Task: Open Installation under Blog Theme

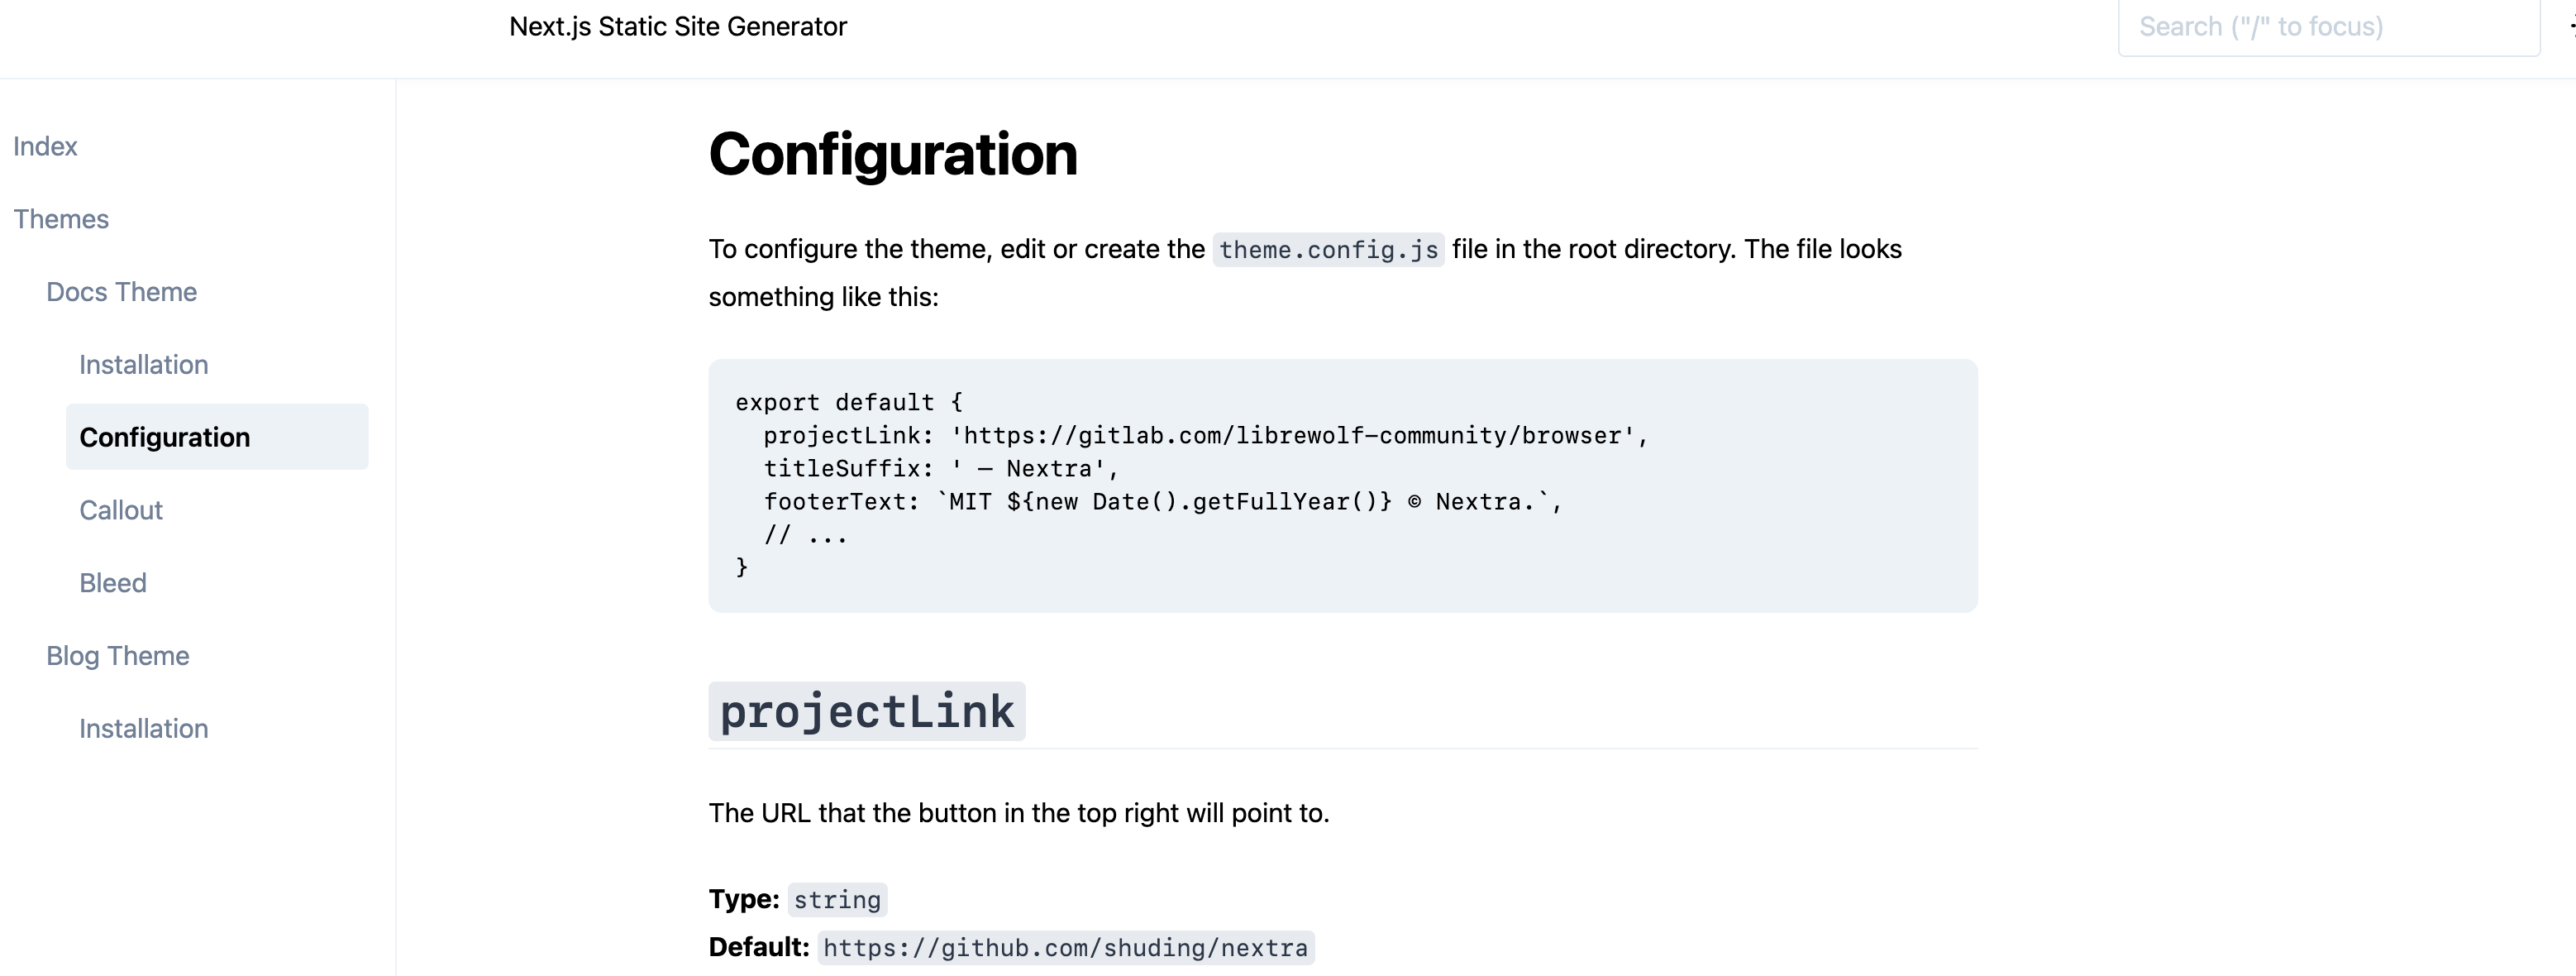Action: click(x=143, y=728)
